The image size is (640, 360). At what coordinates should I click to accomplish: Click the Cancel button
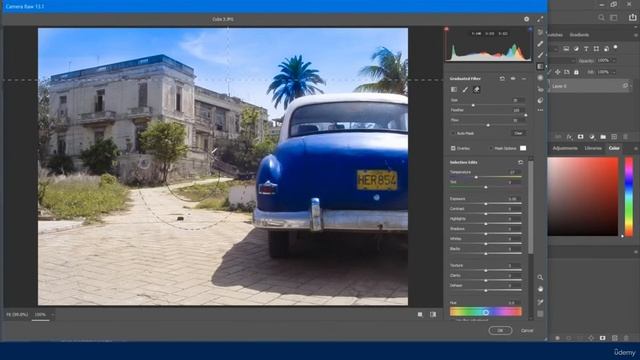[x=527, y=331]
